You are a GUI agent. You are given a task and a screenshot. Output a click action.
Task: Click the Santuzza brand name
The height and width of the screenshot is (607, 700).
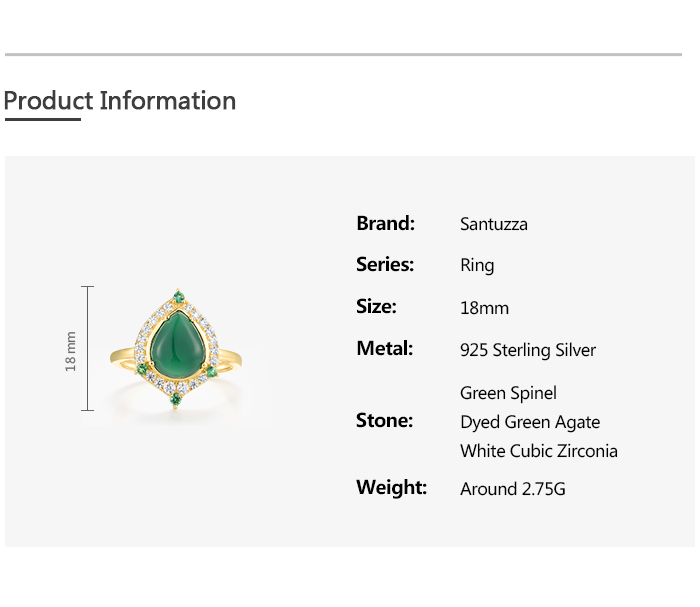pos(493,224)
